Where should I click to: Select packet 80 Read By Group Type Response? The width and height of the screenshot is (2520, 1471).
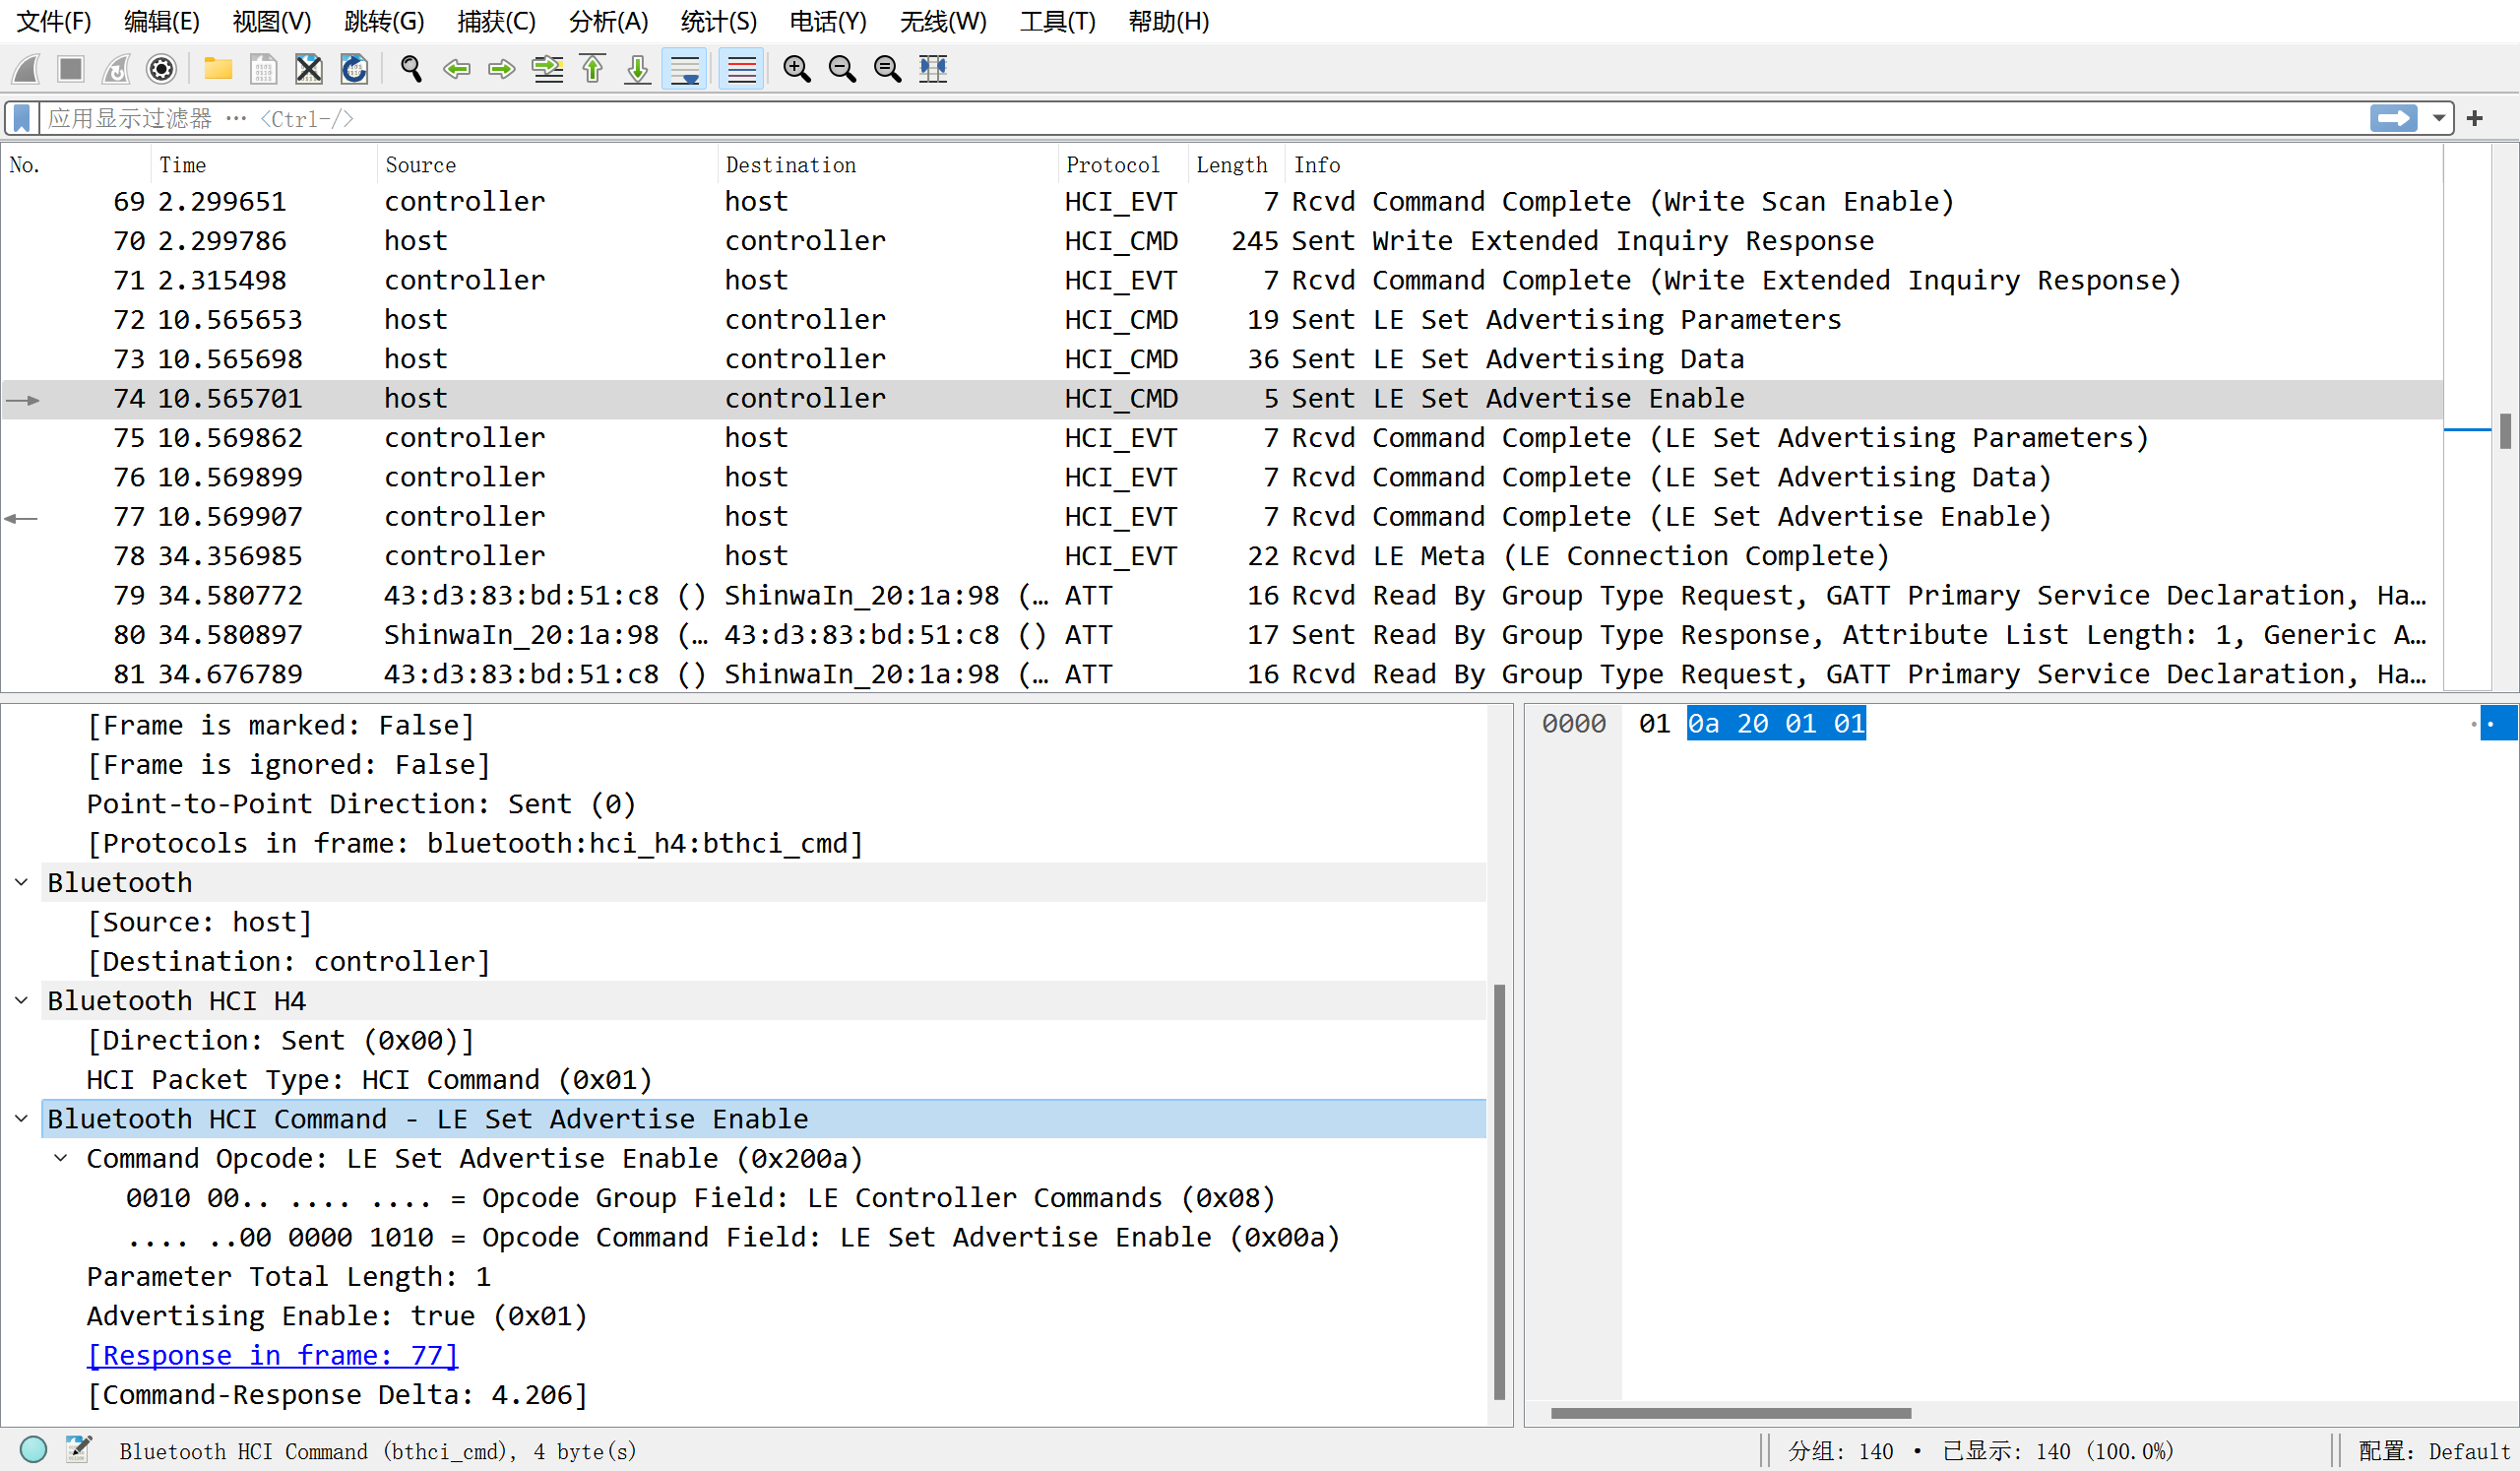coord(1221,635)
